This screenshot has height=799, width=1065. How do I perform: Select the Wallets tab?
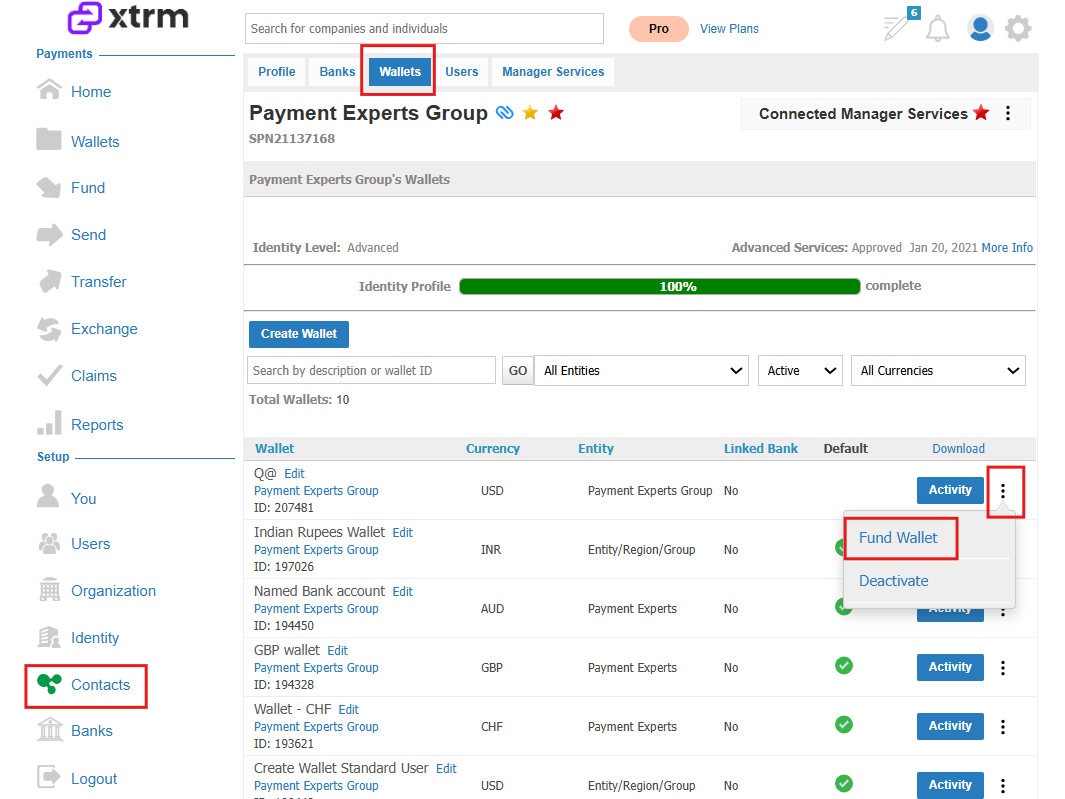(400, 72)
